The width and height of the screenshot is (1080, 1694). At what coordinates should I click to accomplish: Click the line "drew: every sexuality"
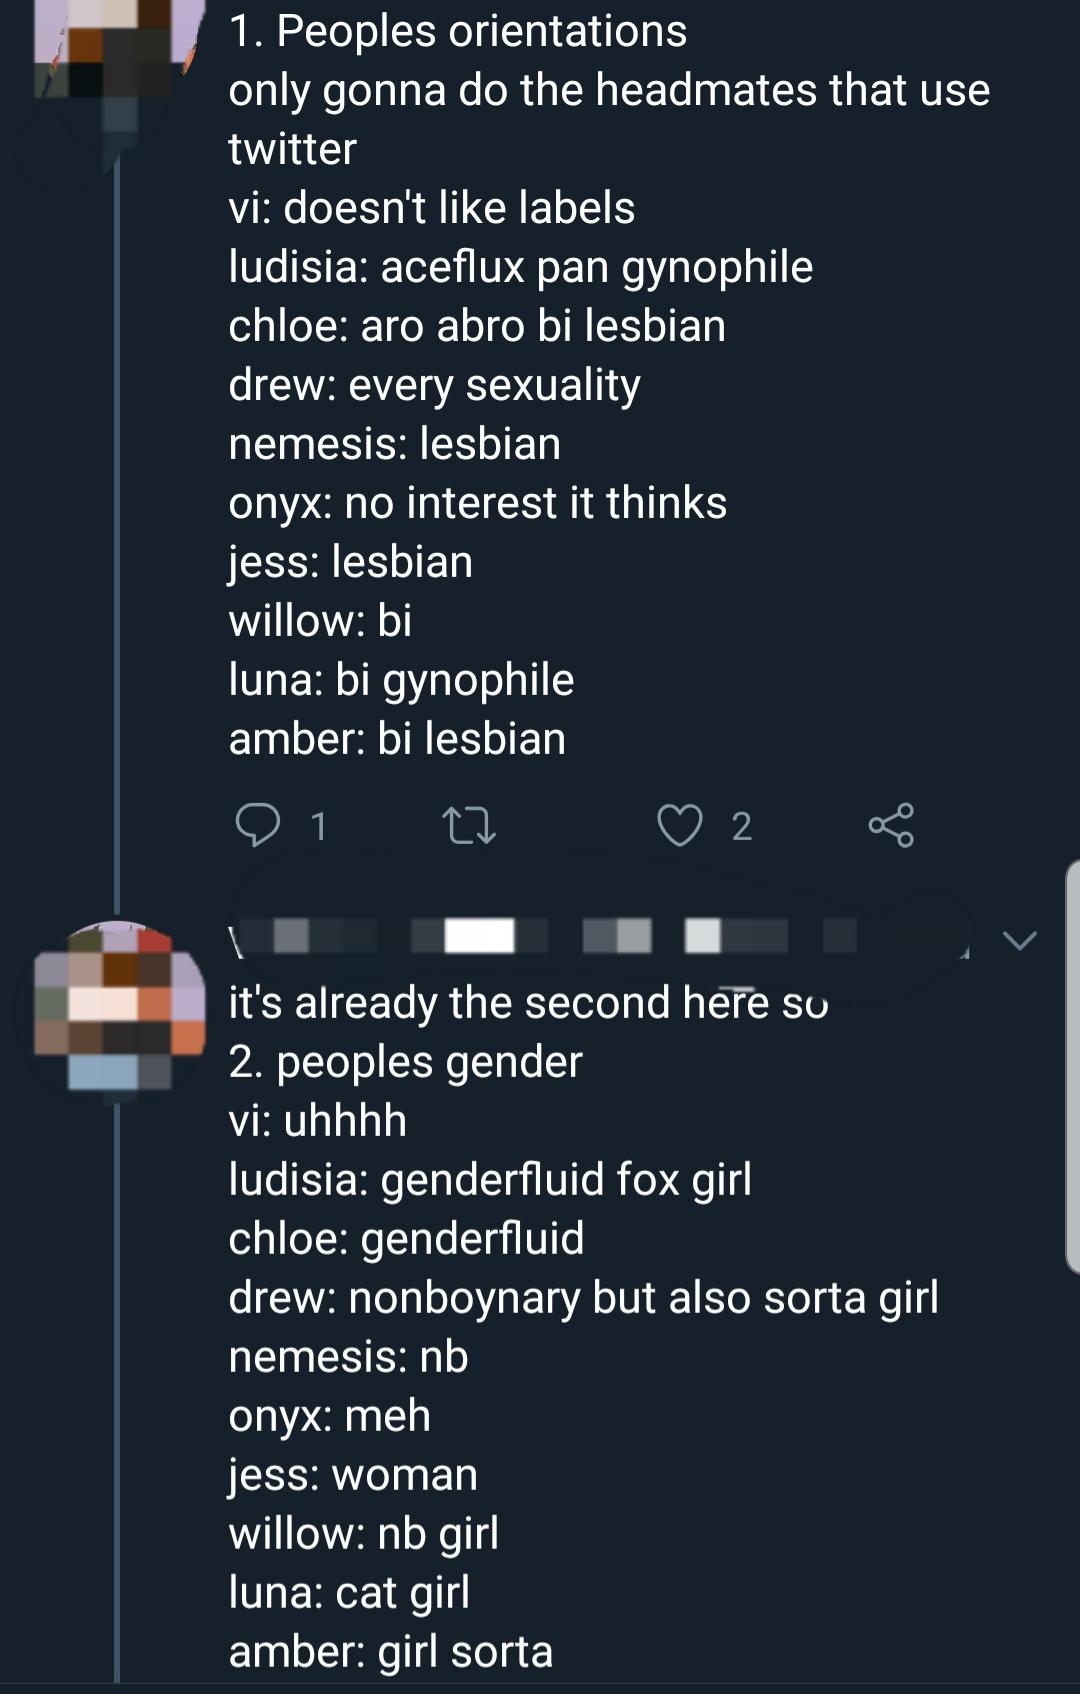[x=434, y=385]
